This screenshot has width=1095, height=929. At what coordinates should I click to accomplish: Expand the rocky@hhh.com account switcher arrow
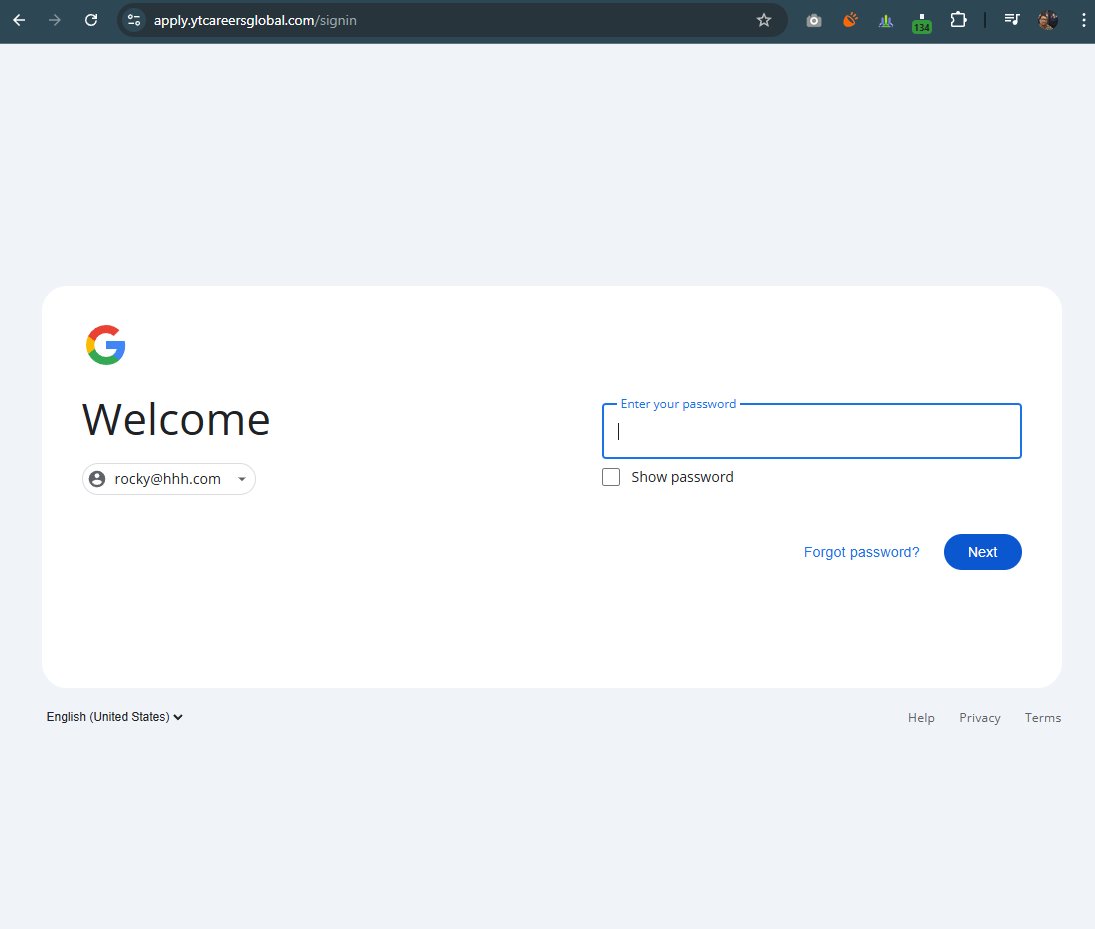pyautogui.click(x=242, y=479)
